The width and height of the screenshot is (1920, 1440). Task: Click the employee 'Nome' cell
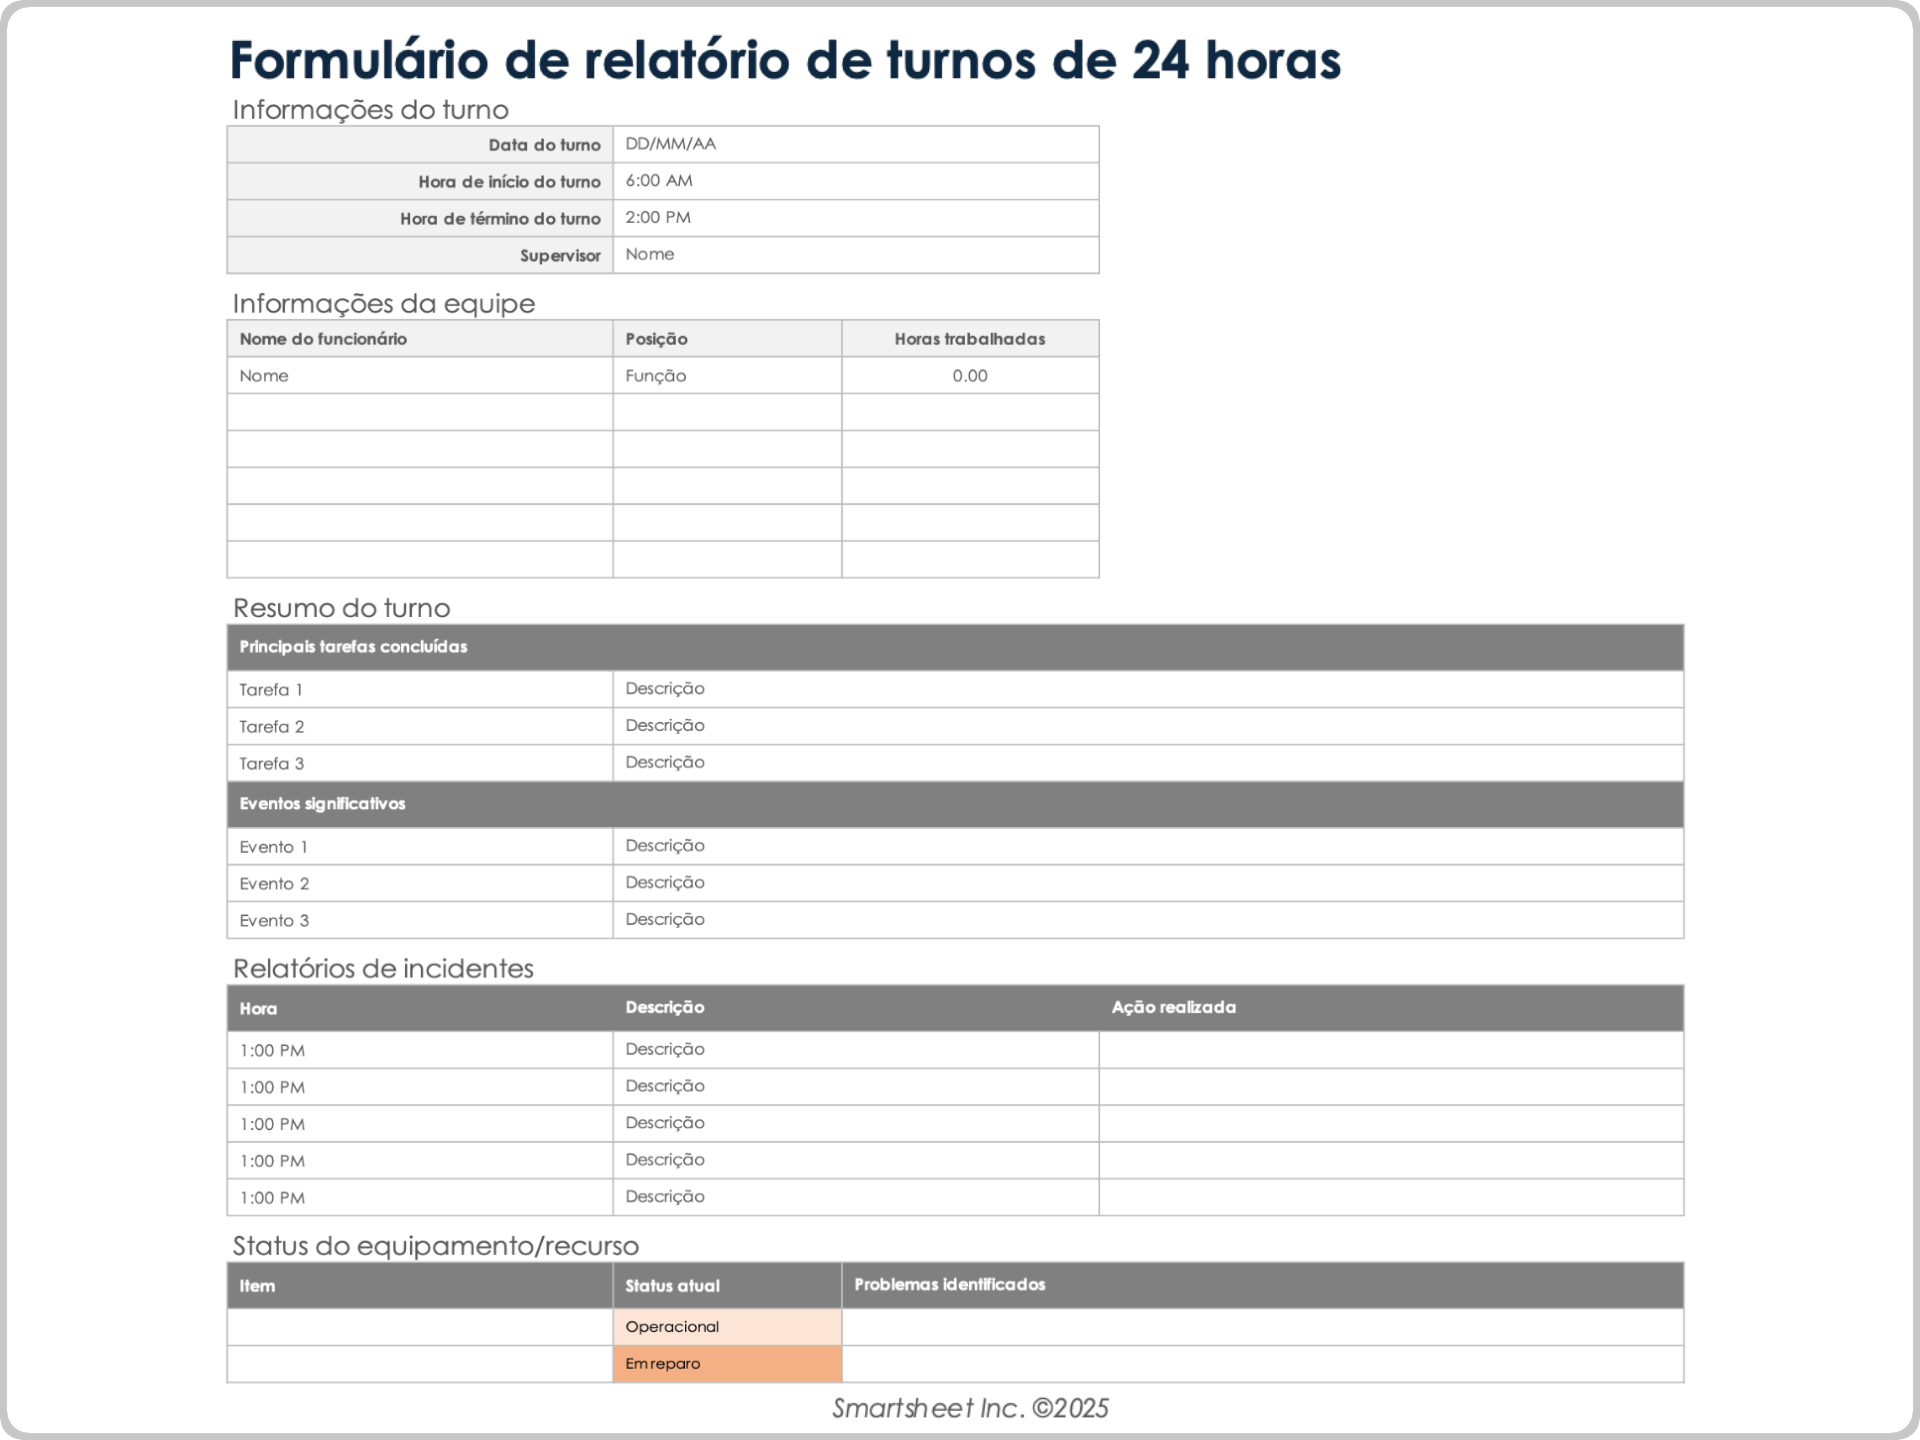[x=420, y=376]
